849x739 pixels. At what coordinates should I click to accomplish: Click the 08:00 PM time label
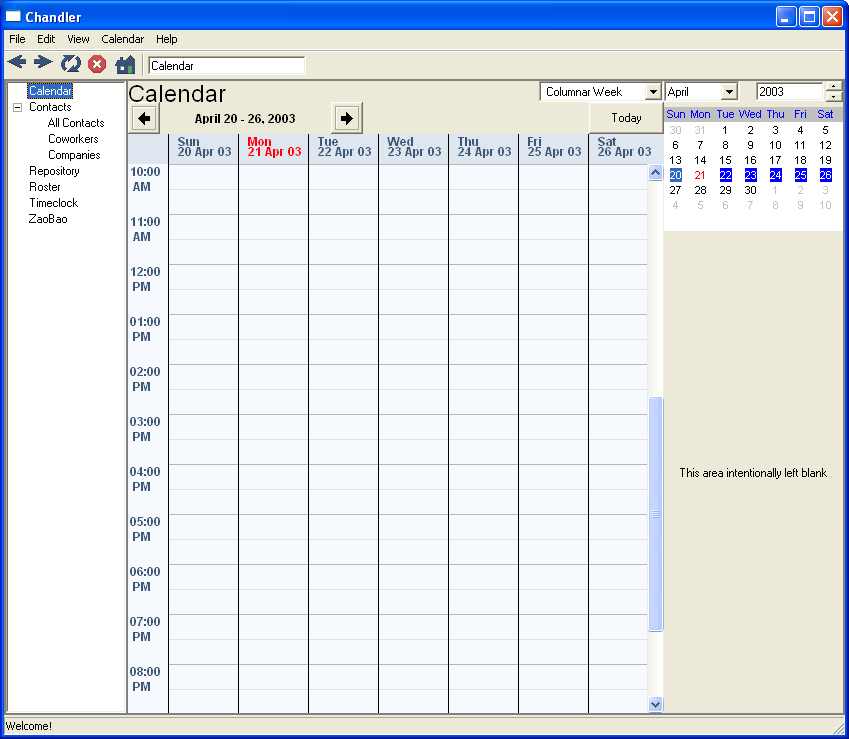coord(145,679)
